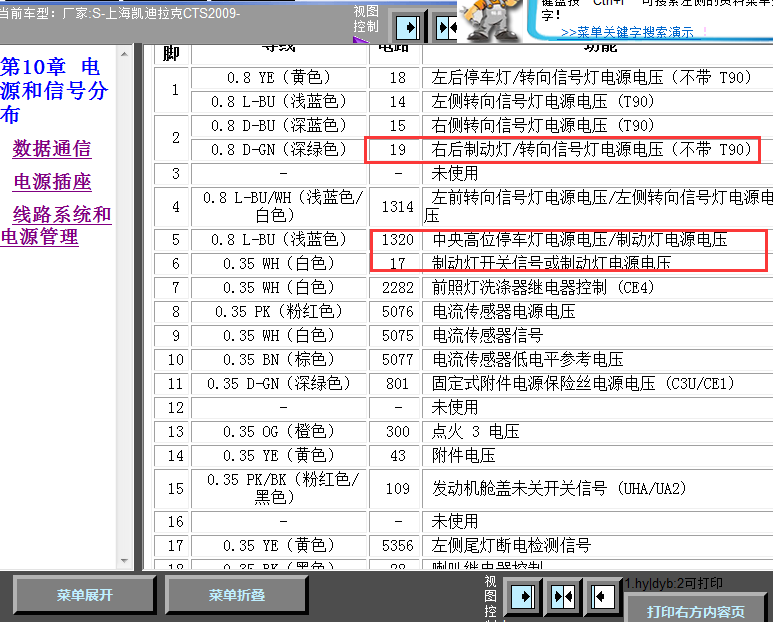
Task: Click the purple triangle under top 视图控制
Action: 360,40
